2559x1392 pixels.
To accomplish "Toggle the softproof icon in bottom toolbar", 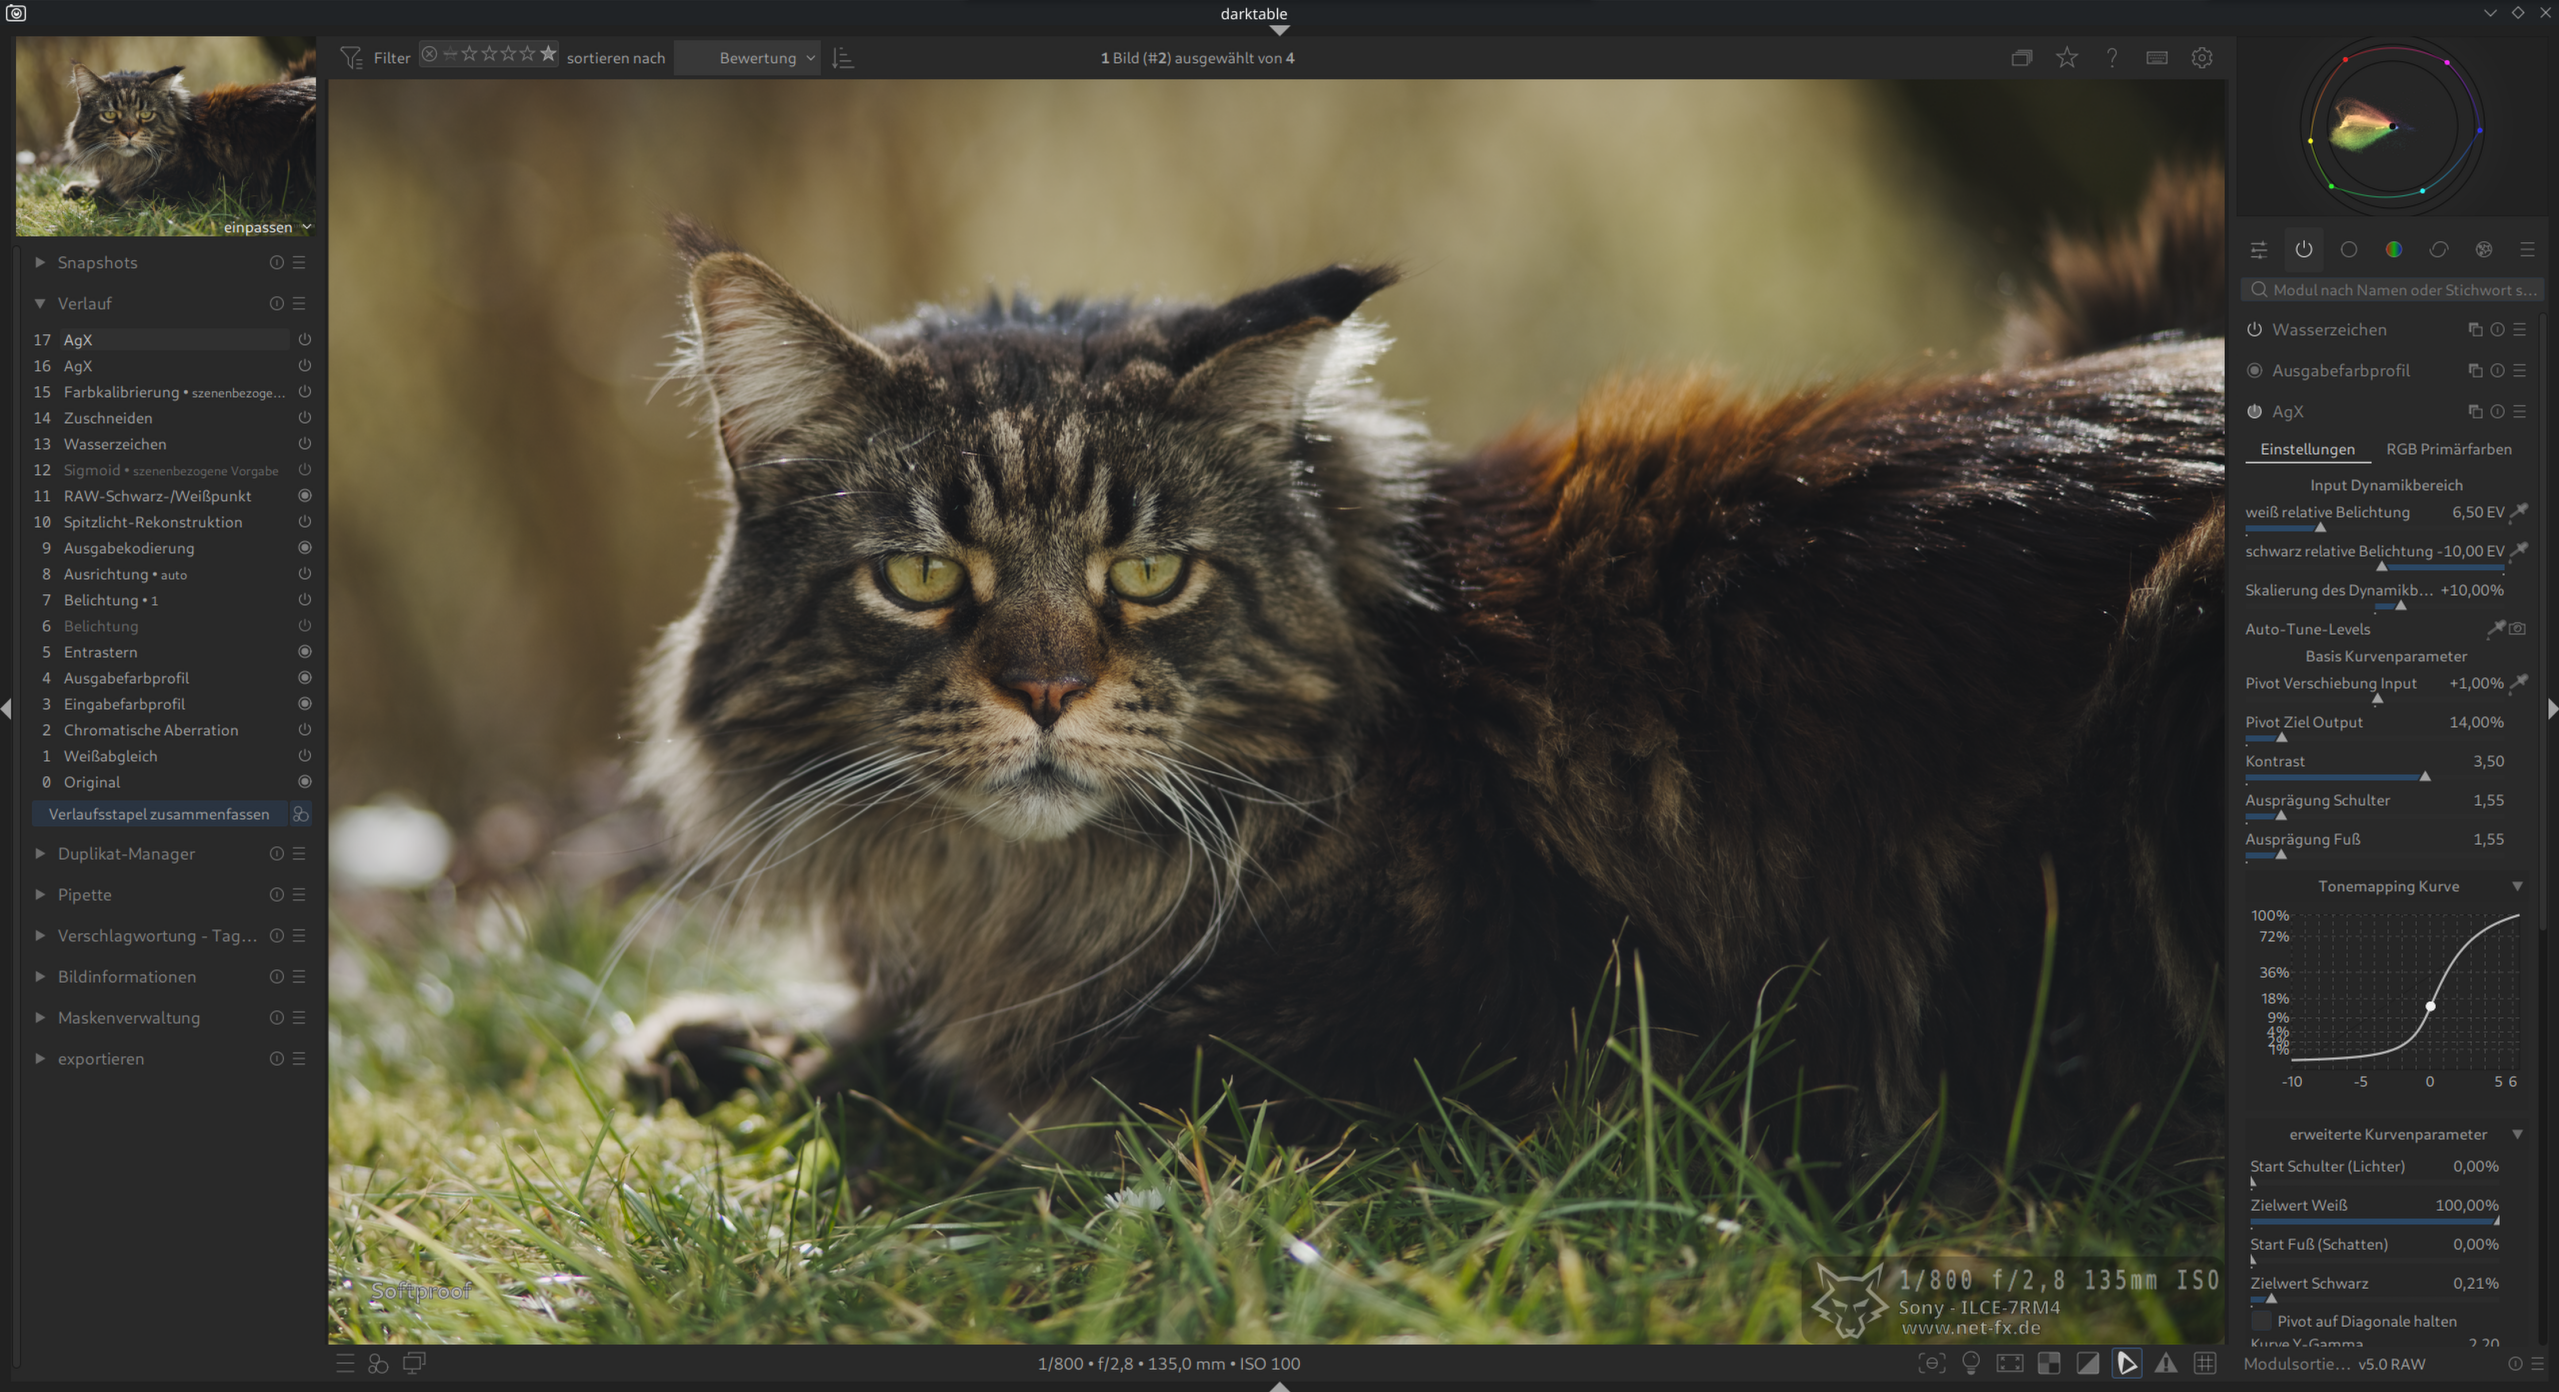I will tap(2126, 1363).
